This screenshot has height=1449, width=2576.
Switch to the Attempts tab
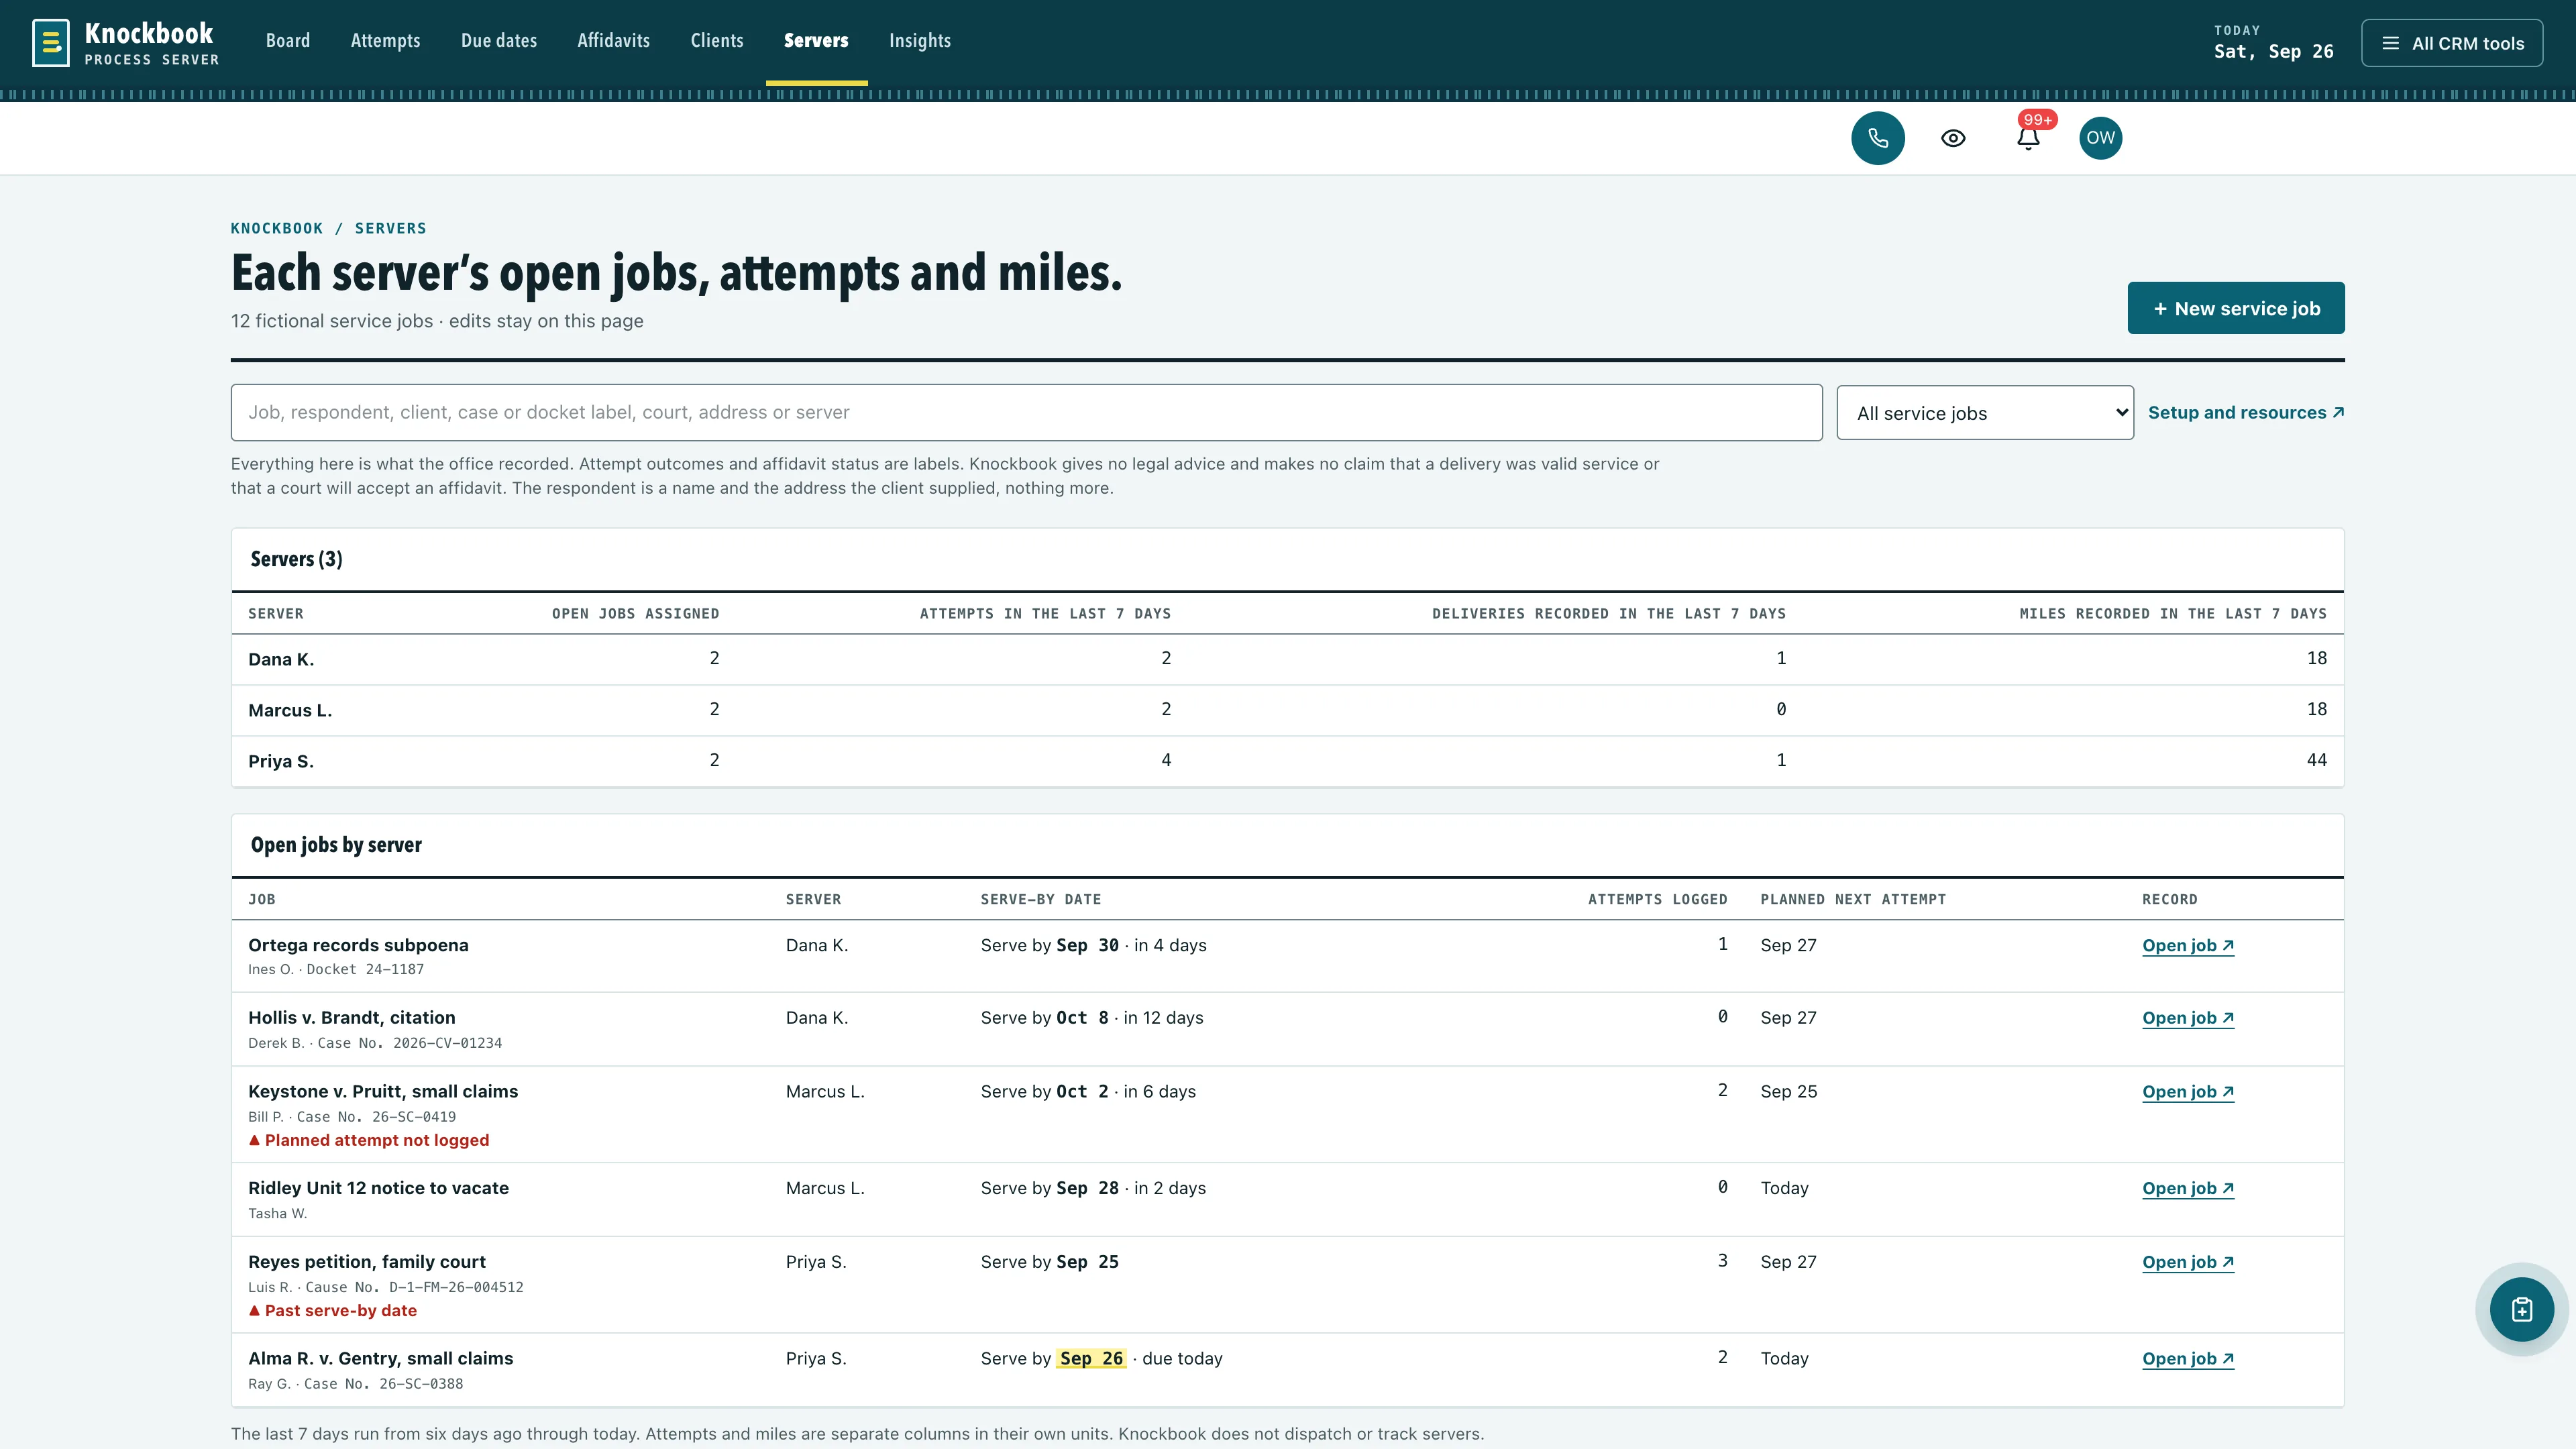[x=385, y=41]
